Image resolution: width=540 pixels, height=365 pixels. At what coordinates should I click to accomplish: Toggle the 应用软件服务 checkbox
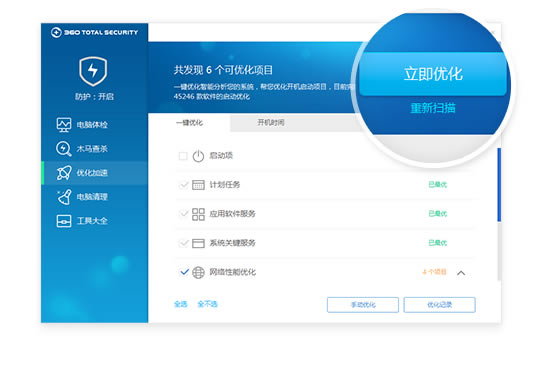(x=184, y=214)
